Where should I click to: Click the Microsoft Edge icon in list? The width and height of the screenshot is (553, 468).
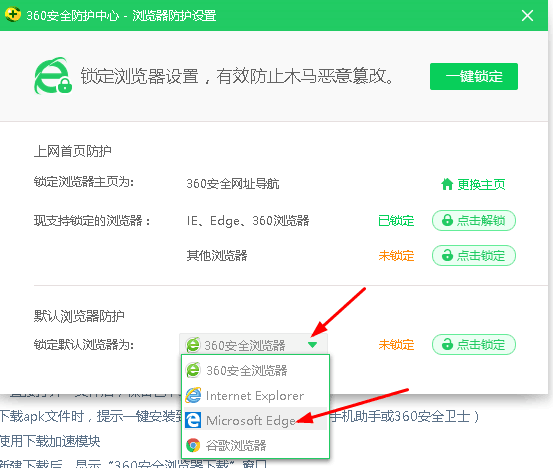point(193,420)
